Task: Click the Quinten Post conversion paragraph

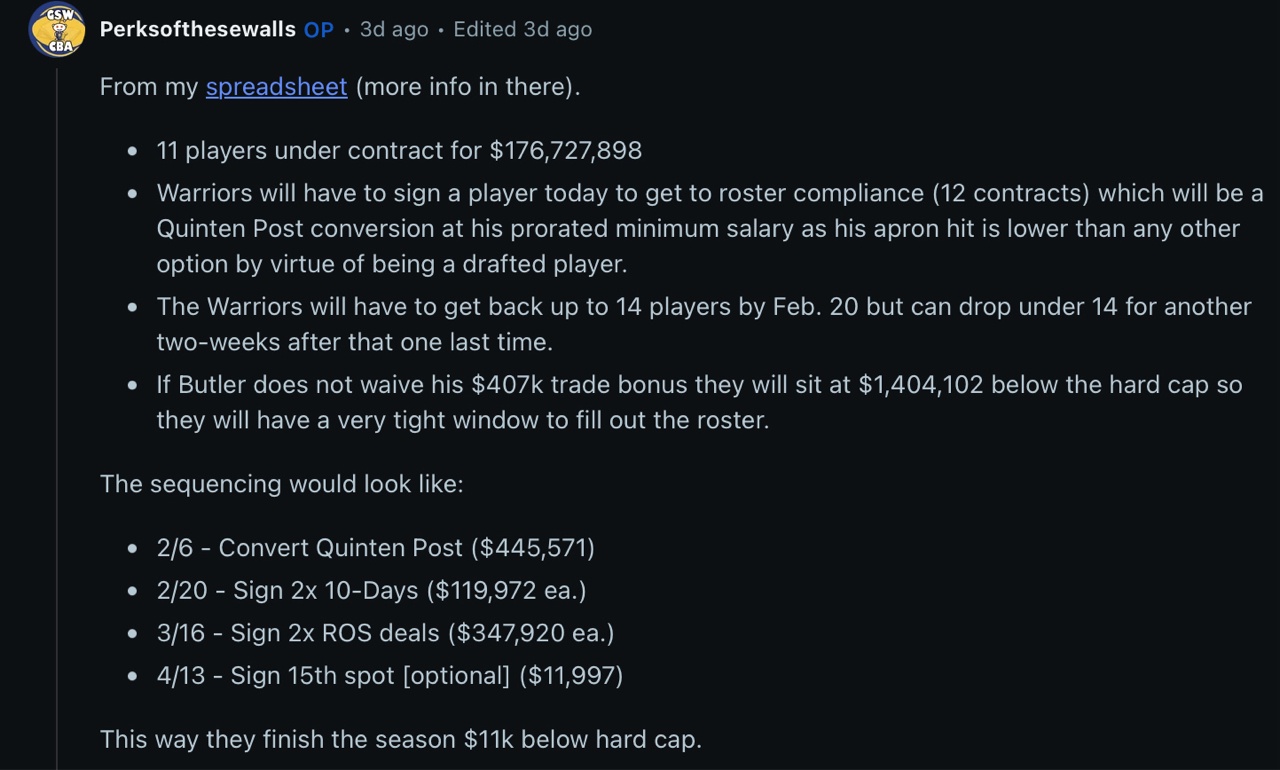Action: tap(710, 229)
